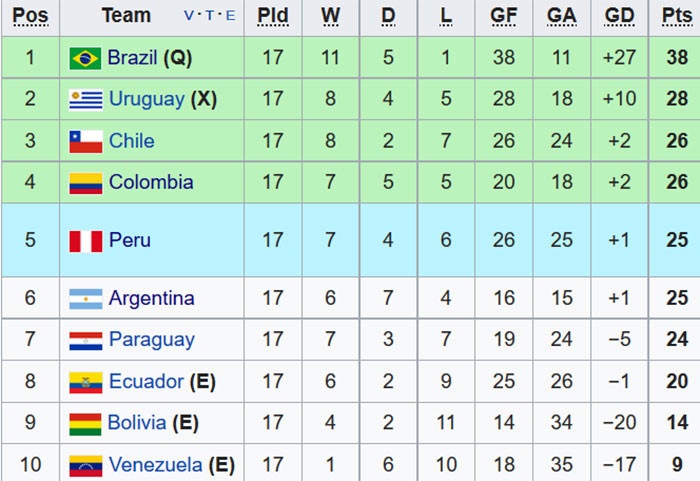Click the Peru flag icon

(x=85, y=241)
